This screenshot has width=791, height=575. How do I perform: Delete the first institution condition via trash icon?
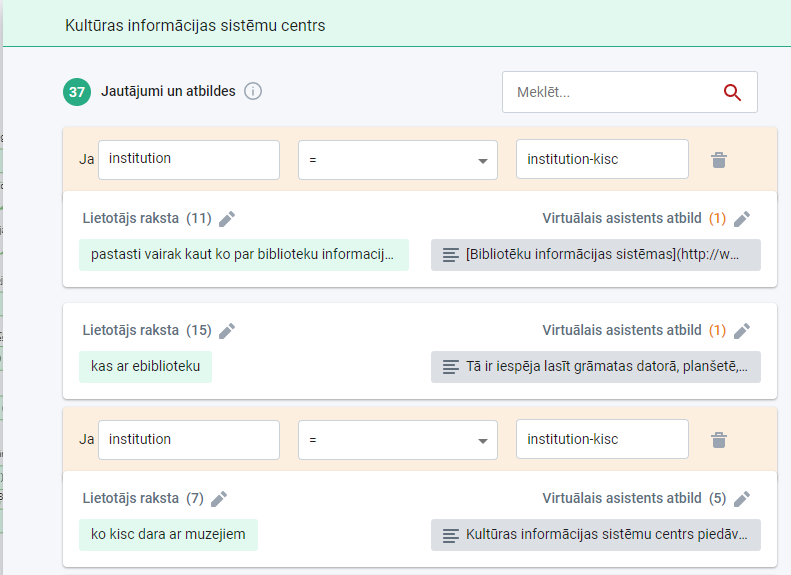(x=718, y=160)
